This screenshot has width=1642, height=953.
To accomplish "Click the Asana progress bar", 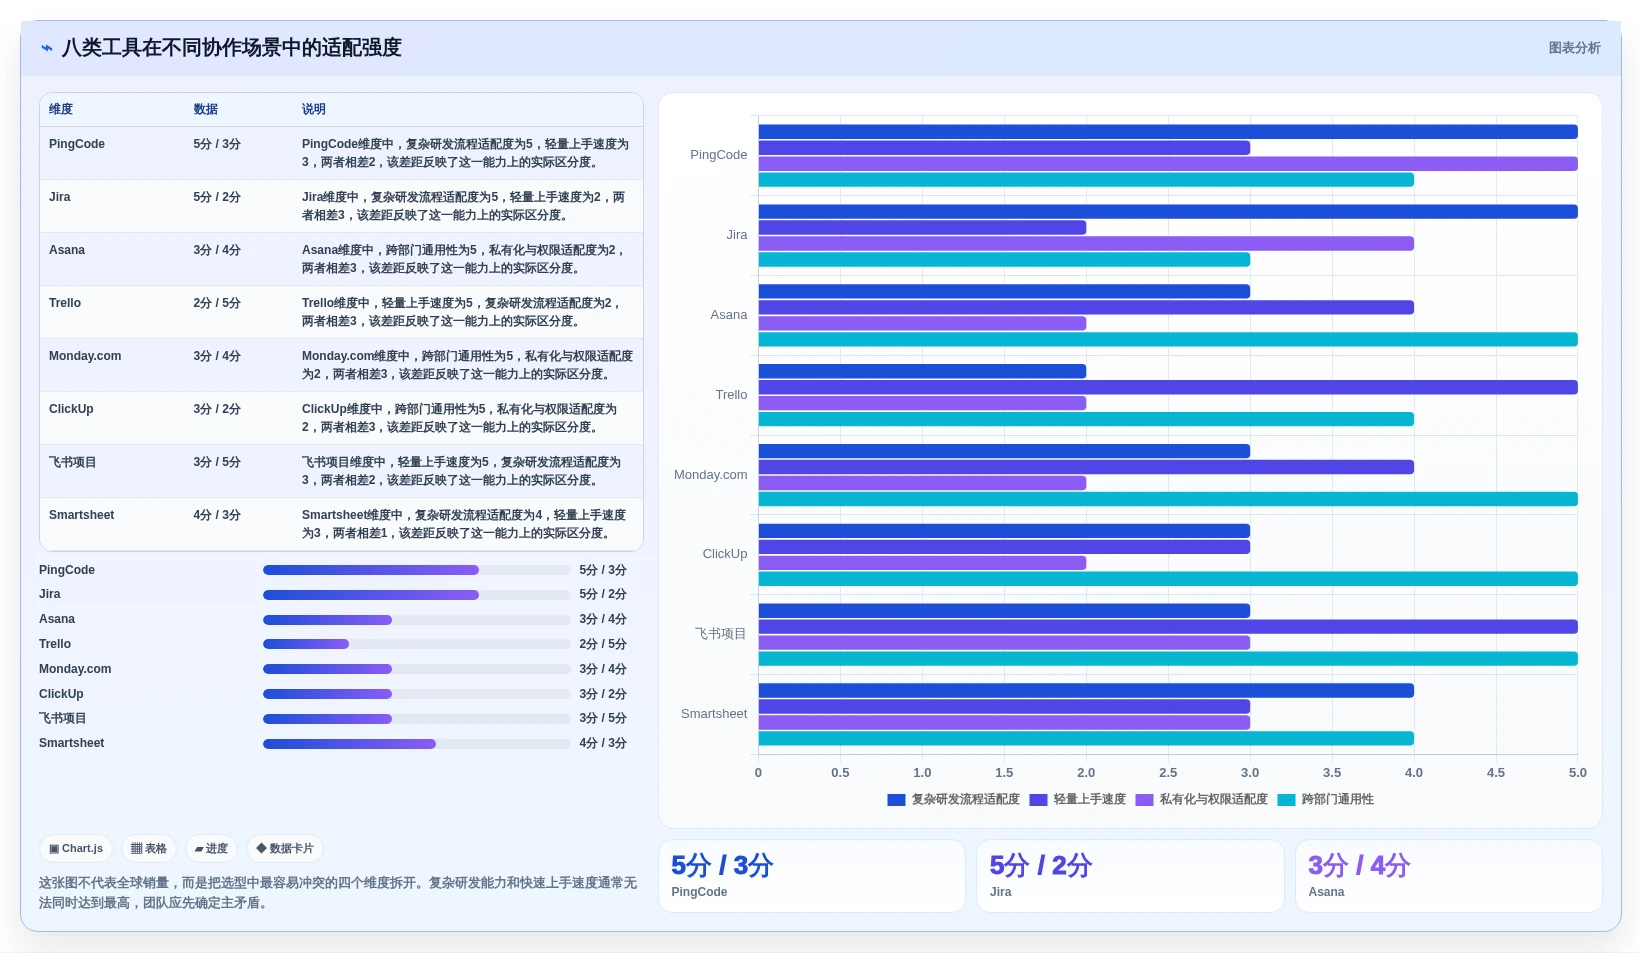I will (417, 620).
